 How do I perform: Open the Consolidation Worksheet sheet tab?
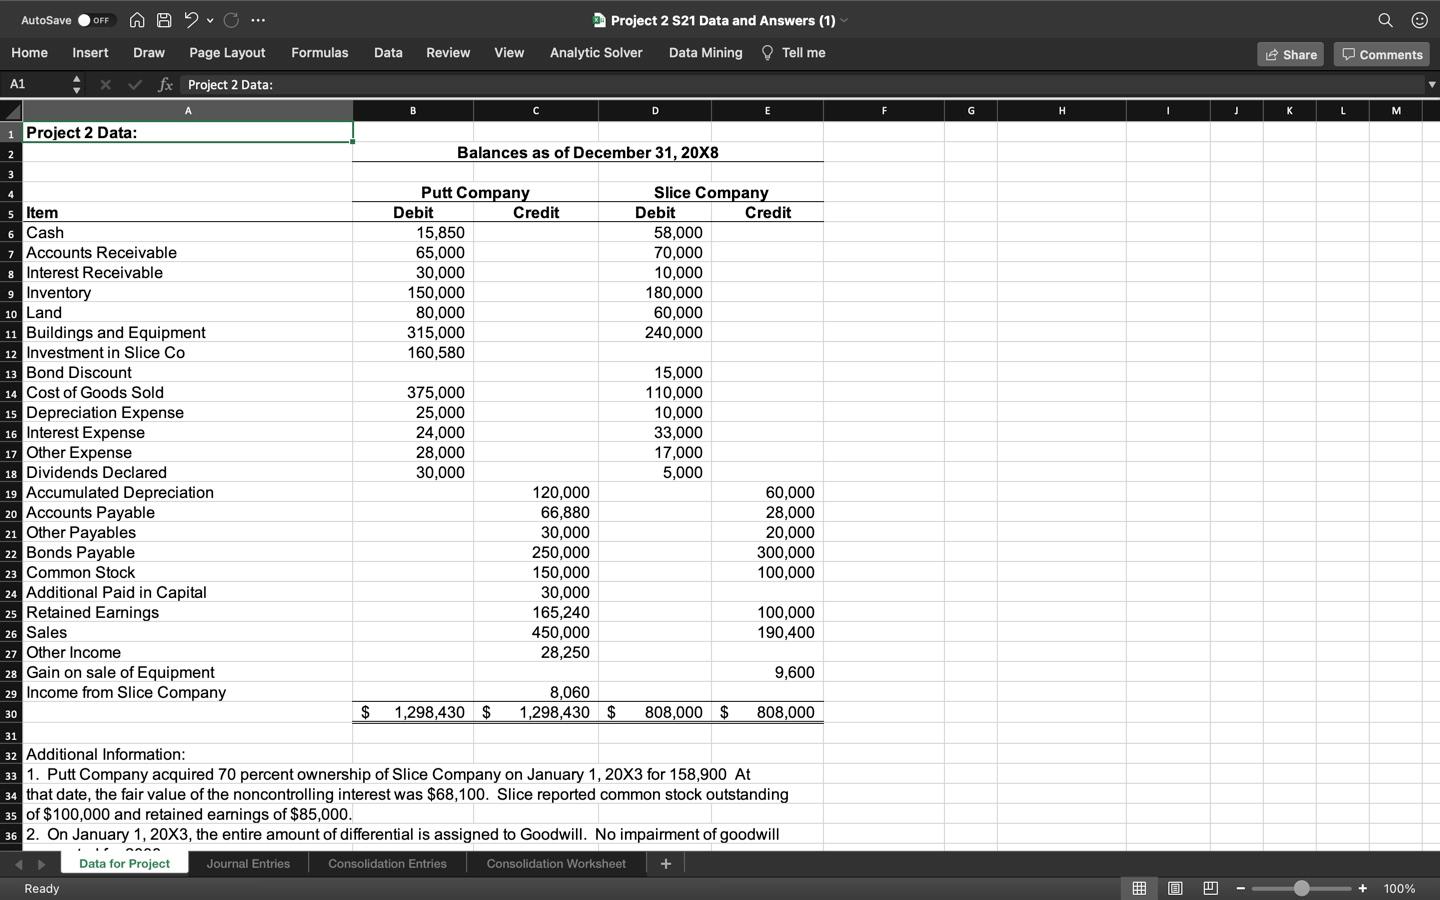[556, 863]
